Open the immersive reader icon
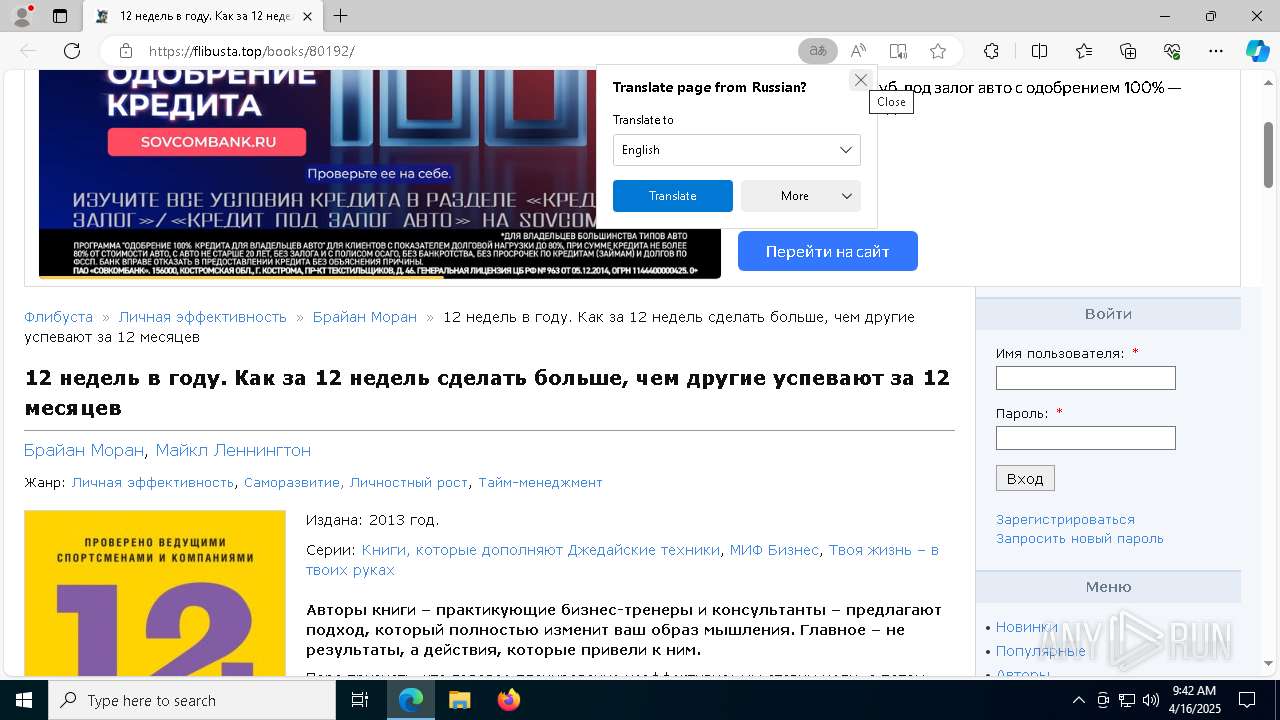 pos(898,51)
